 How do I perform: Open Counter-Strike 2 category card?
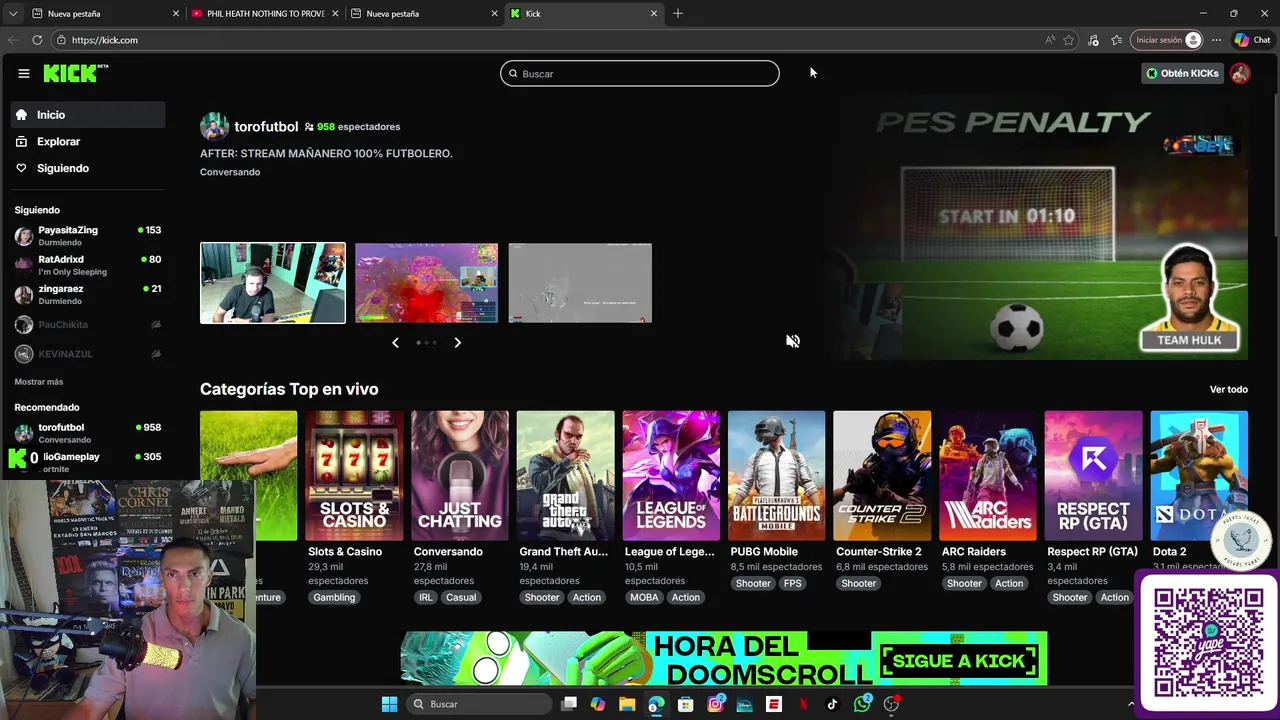(882, 476)
